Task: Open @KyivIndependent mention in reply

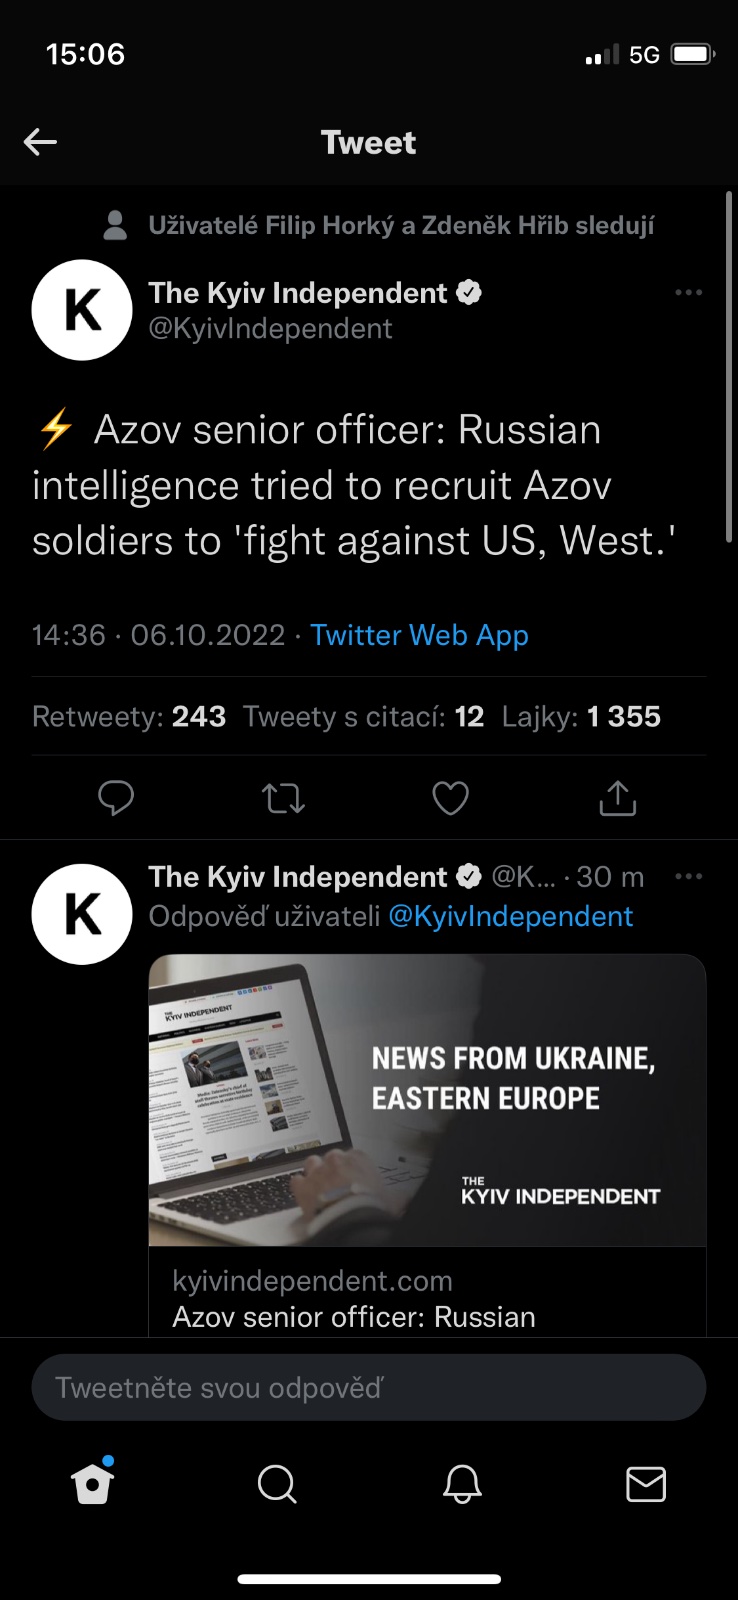Action: click(510, 916)
